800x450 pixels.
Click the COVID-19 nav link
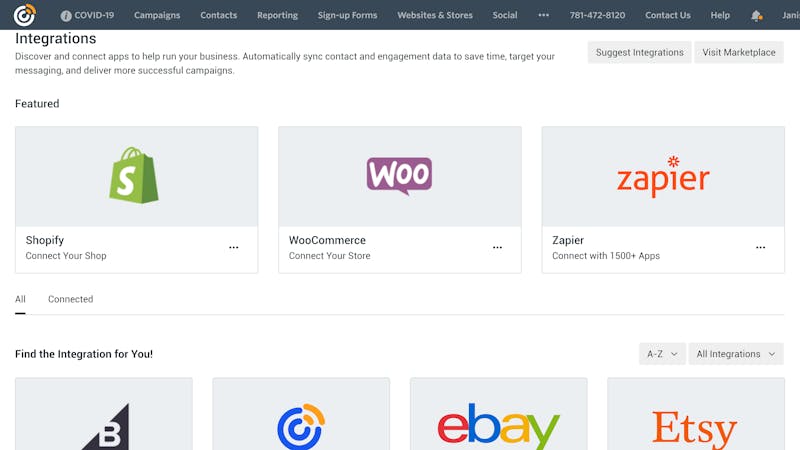click(x=94, y=15)
